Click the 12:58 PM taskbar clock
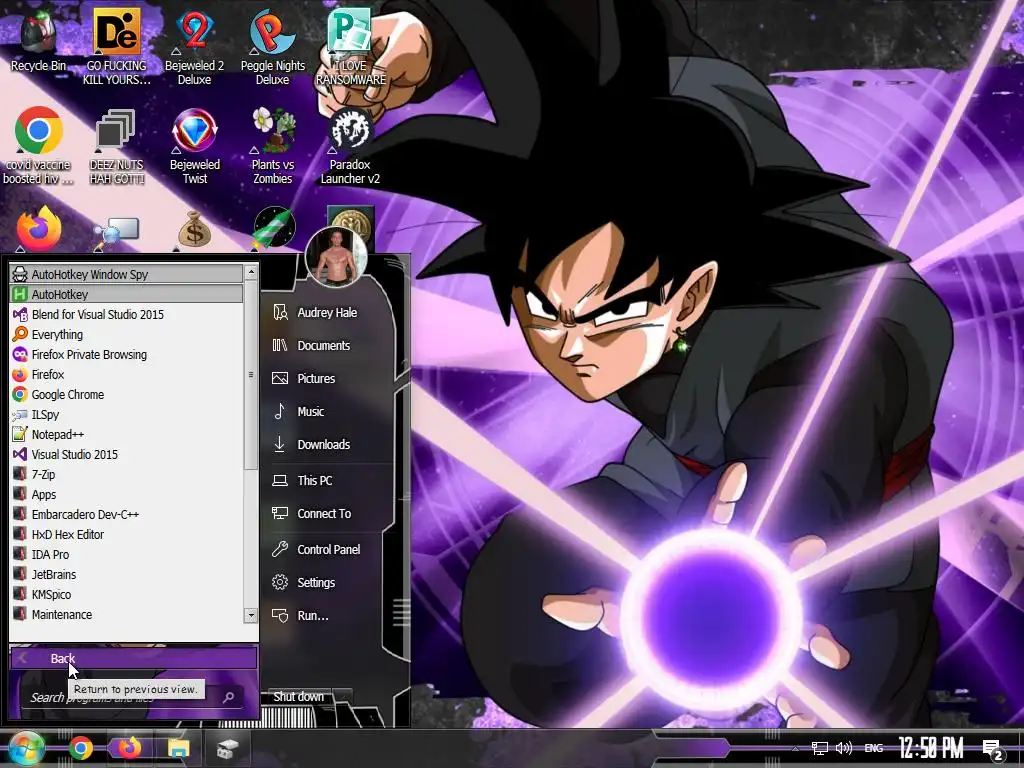The width and height of the screenshot is (1024, 768). coord(931,748)
